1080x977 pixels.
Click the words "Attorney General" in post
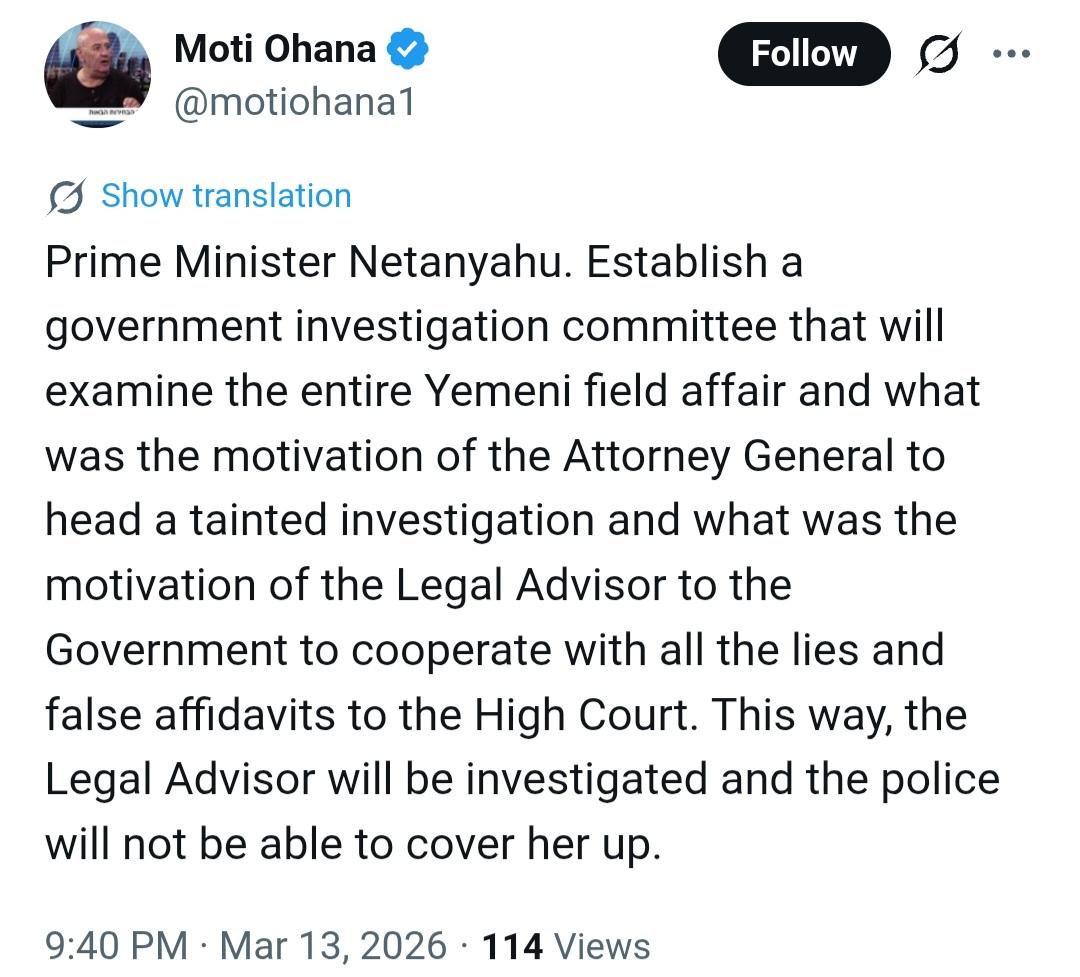point(727,456)
